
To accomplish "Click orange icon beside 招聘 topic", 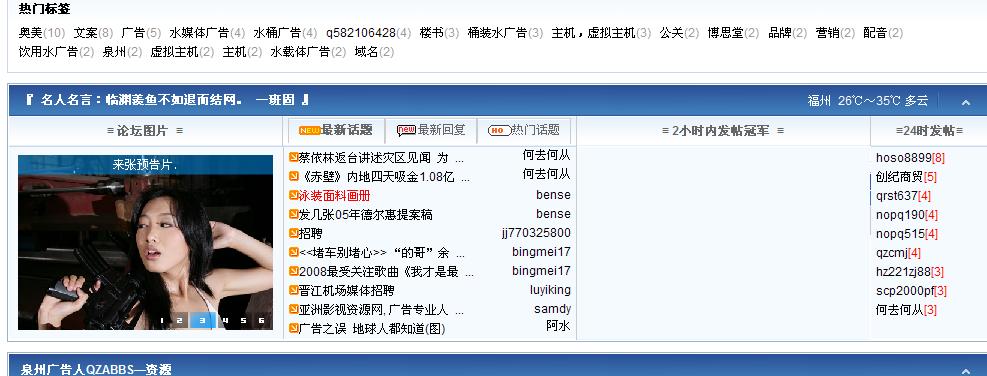I will [x=293, y=233].
